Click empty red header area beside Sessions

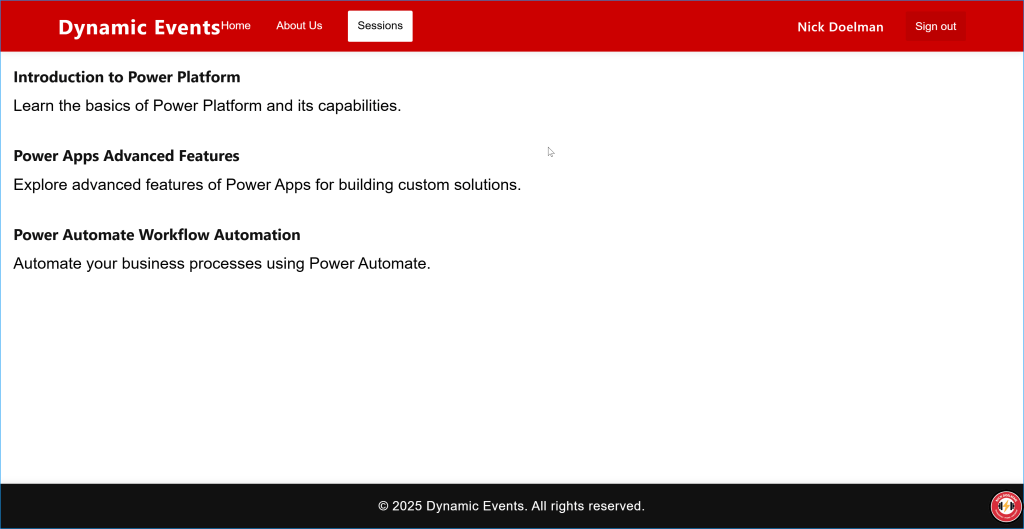(600, 26)
